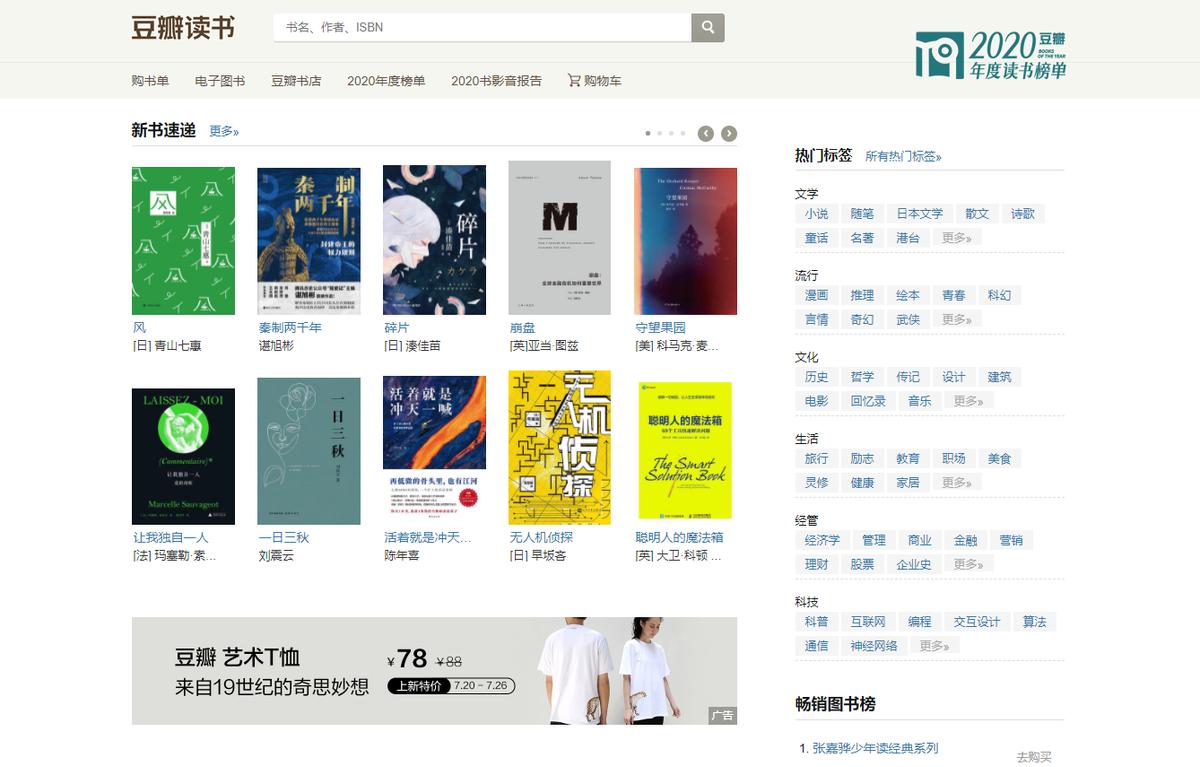Select the 编程 tag
Image resolution: width=1200 pixels, height=767 pixels.
coord(919,622)
